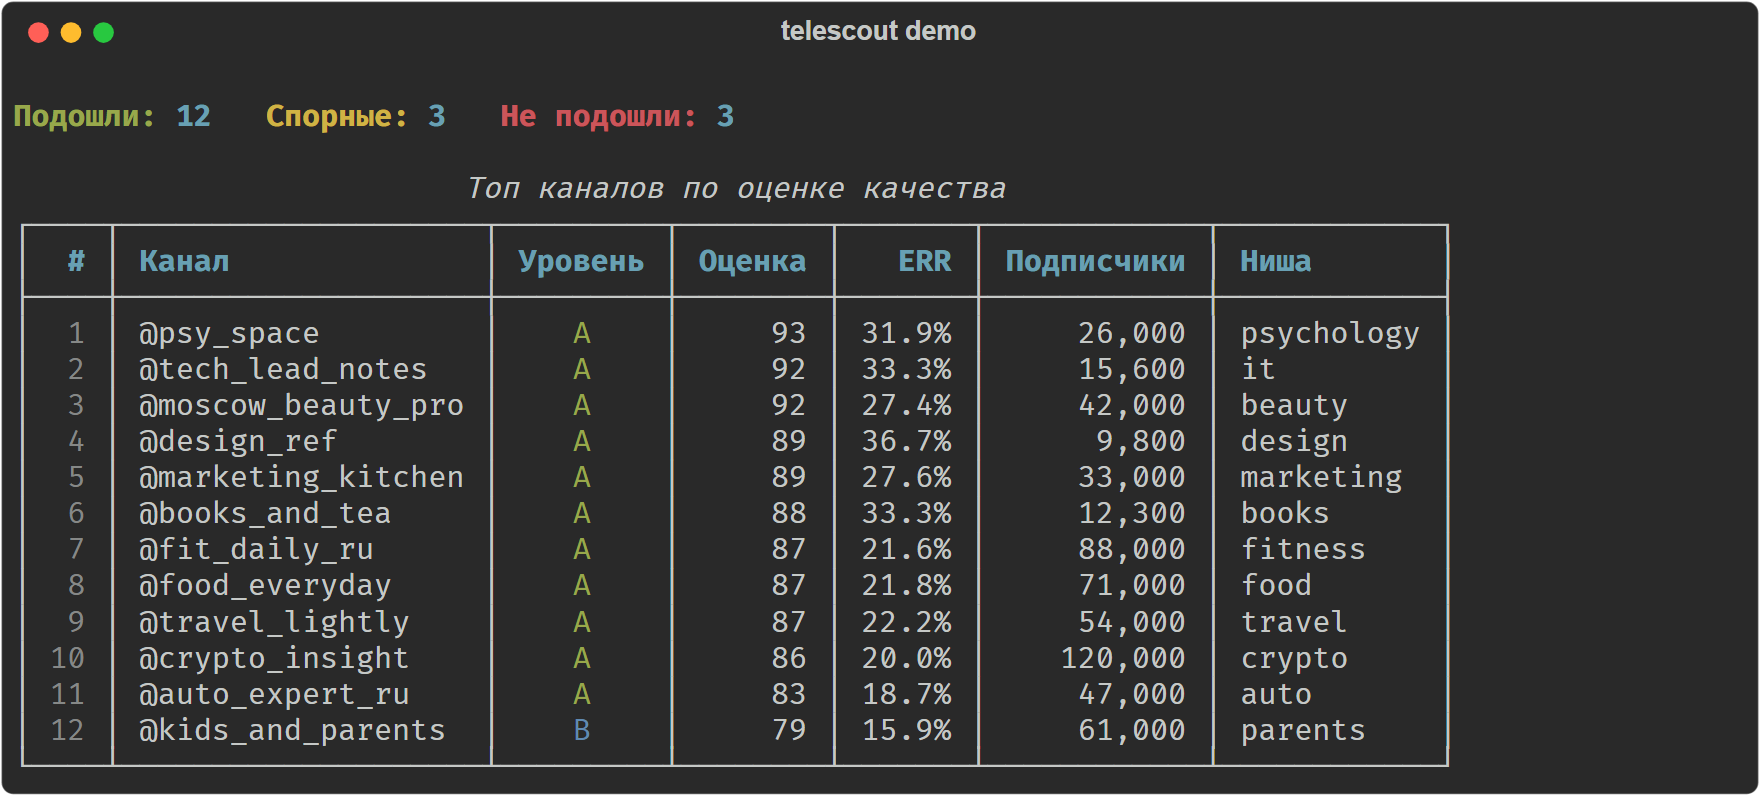Click the '#' column header

tap(76, 261)
